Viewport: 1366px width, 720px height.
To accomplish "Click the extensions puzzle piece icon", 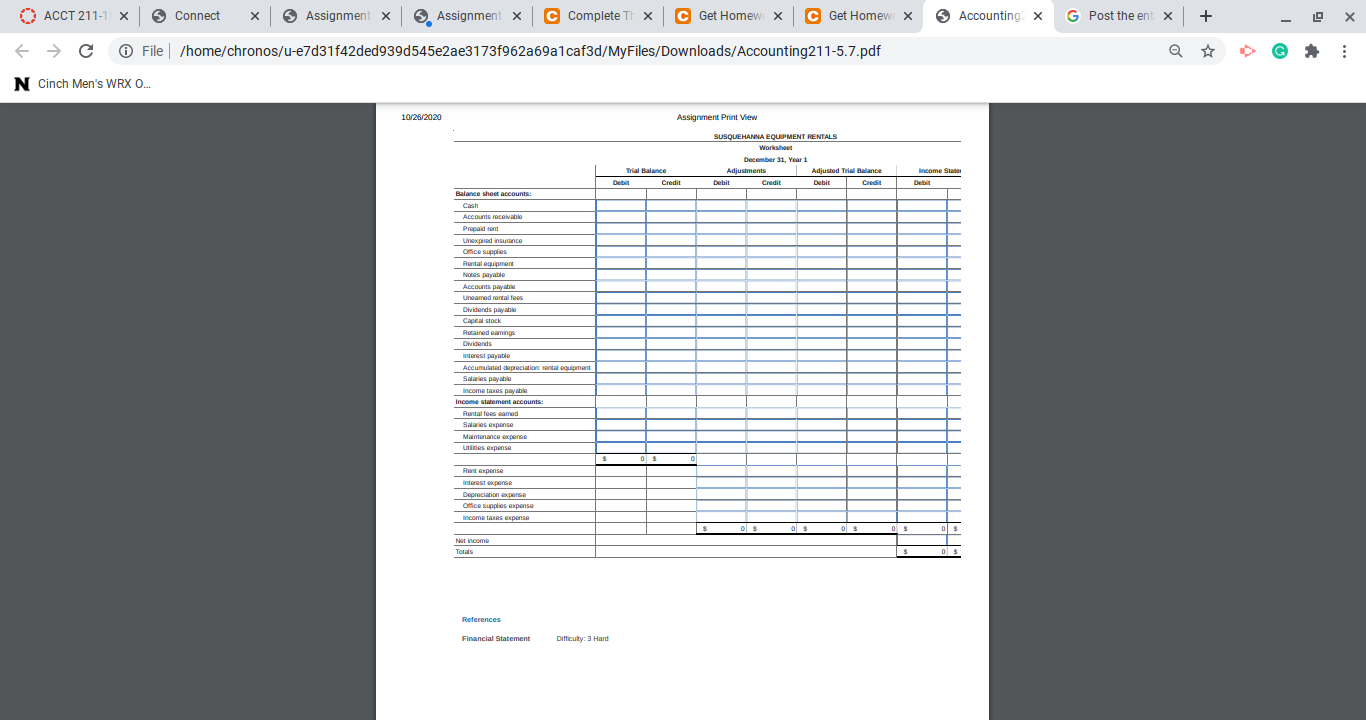I will 1312,50.
